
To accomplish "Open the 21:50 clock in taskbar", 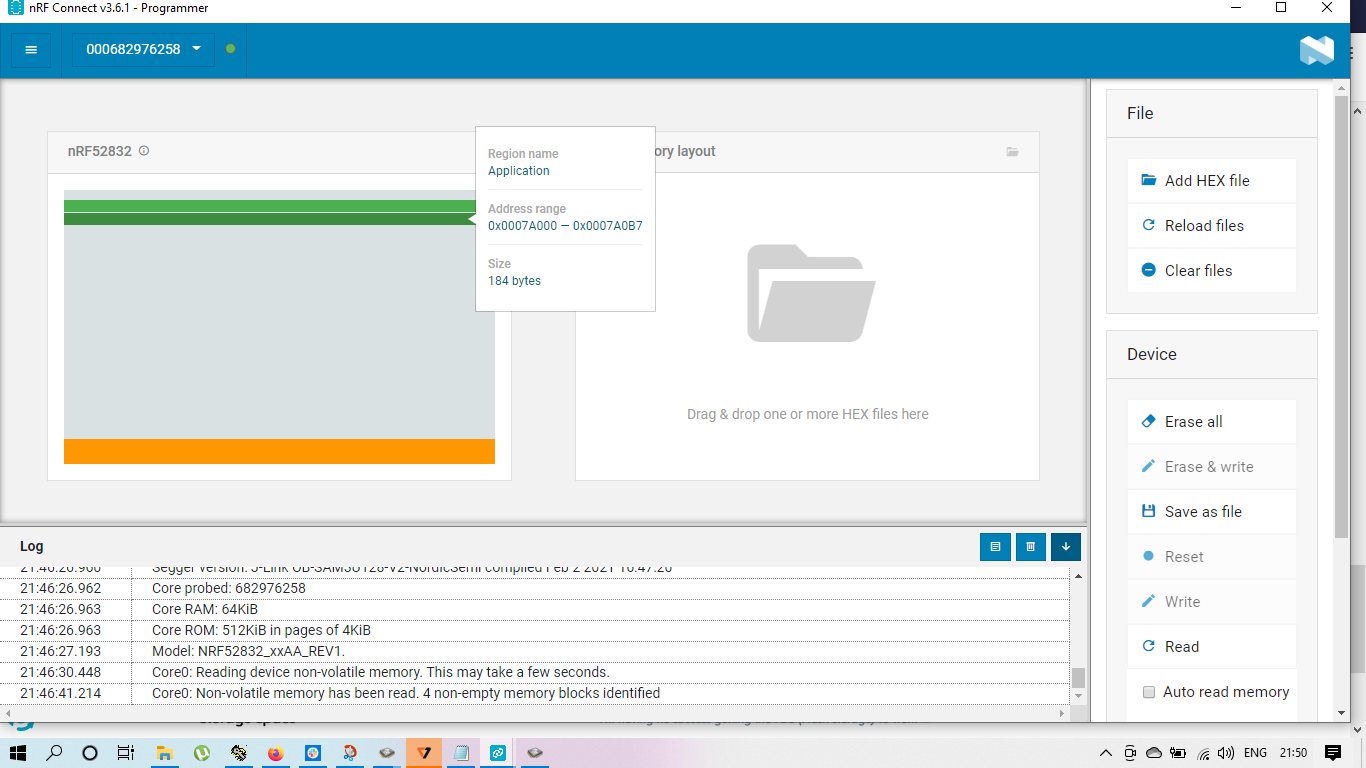I will [x=1293, y=753].
